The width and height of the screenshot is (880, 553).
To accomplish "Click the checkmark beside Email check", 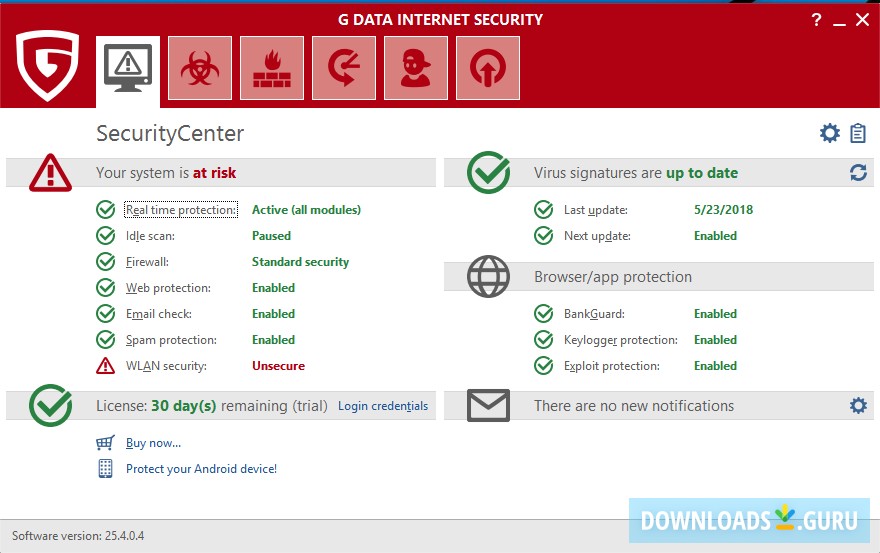I will tap(106, 313).
